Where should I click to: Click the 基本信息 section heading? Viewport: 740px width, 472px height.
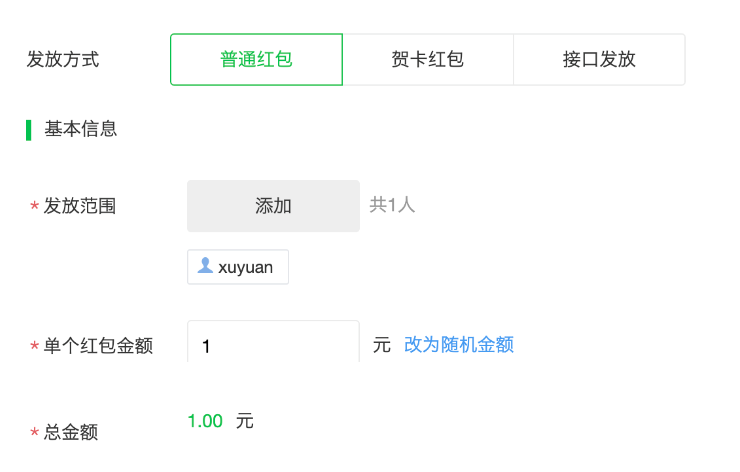(81, 129)
